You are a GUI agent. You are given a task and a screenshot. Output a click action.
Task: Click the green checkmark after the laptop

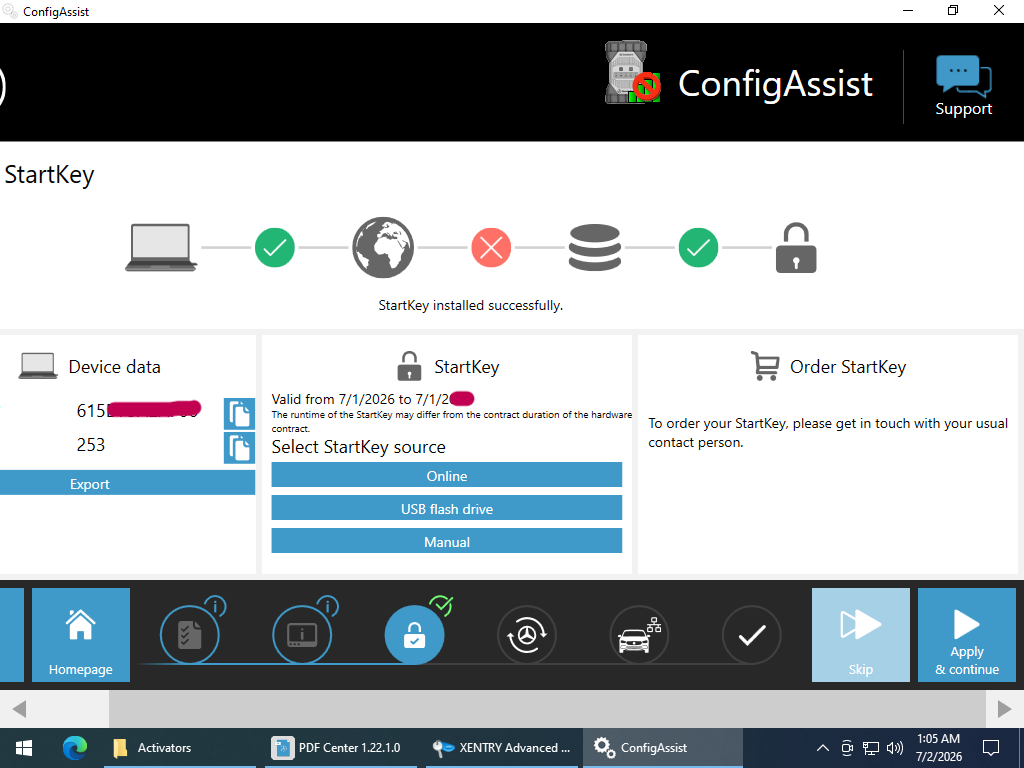tap(274, 248)
